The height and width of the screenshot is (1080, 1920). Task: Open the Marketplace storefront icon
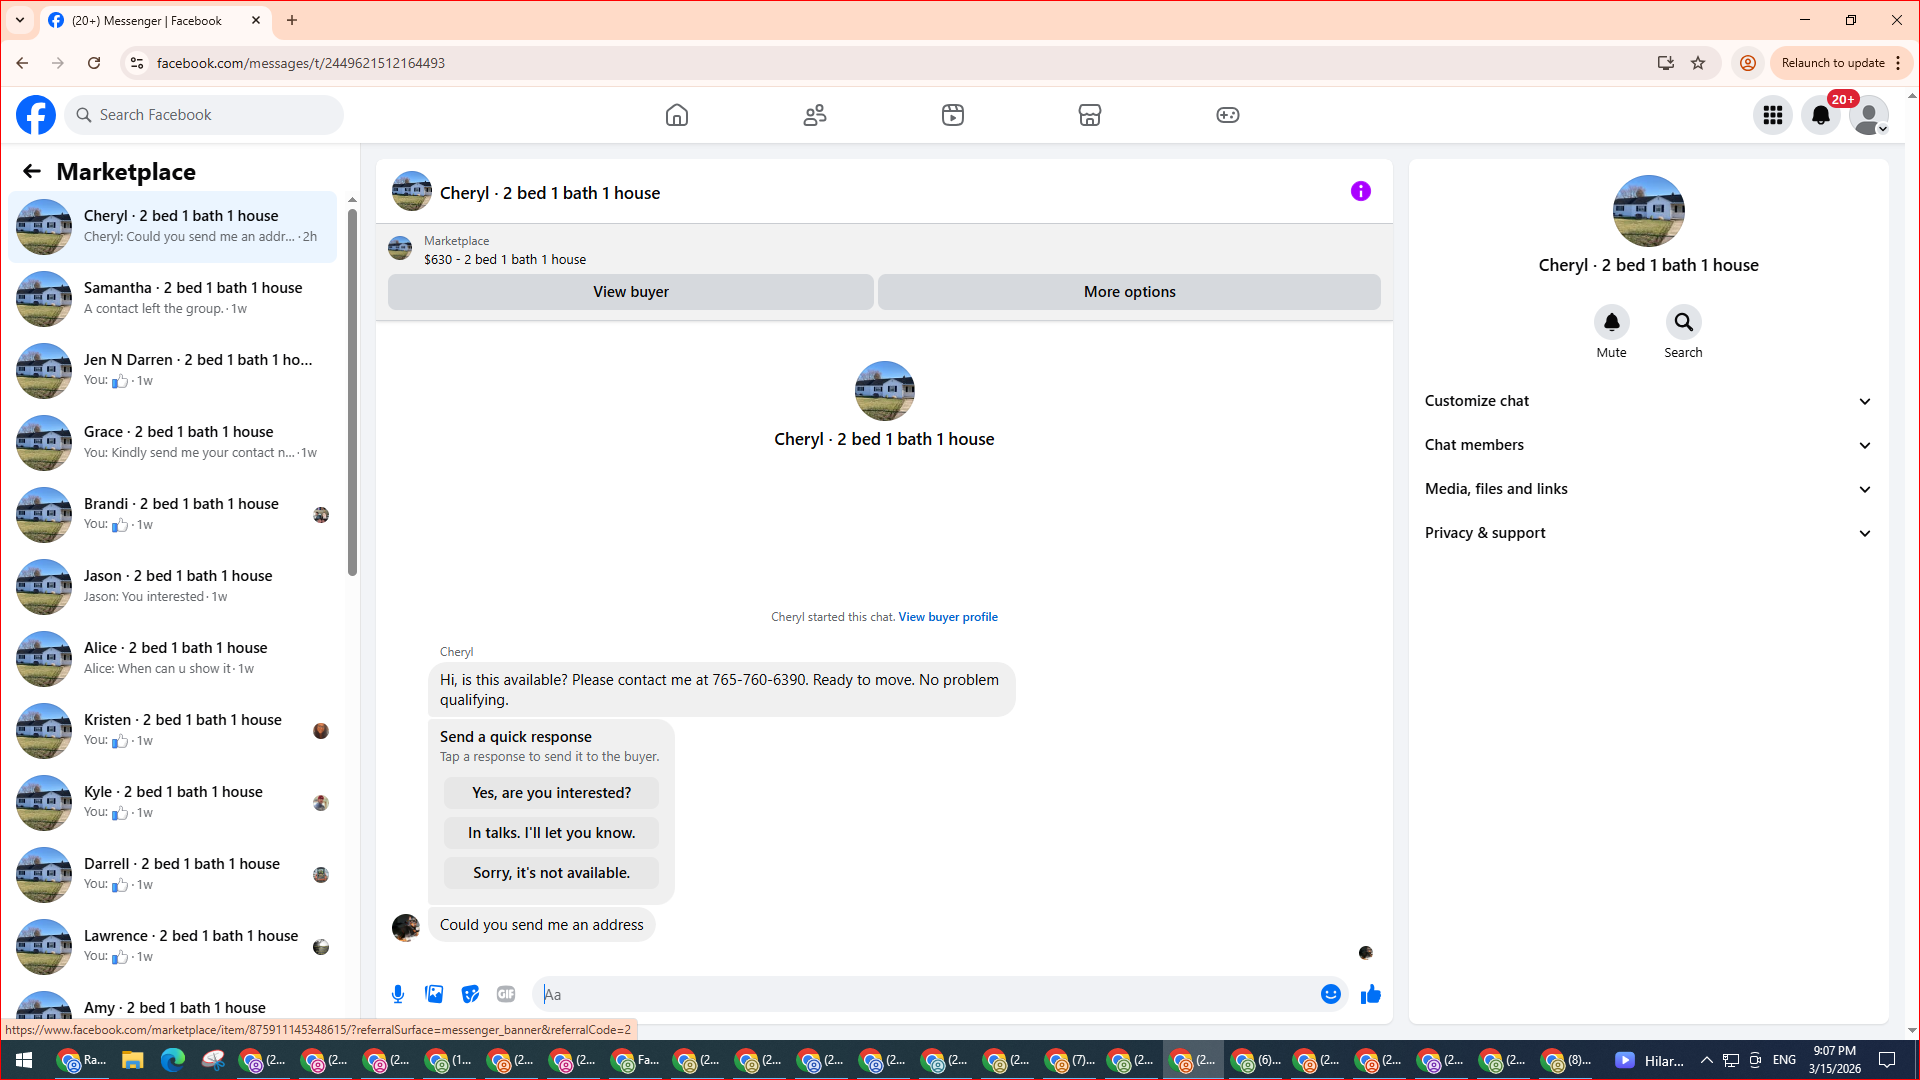point(1090,115)
